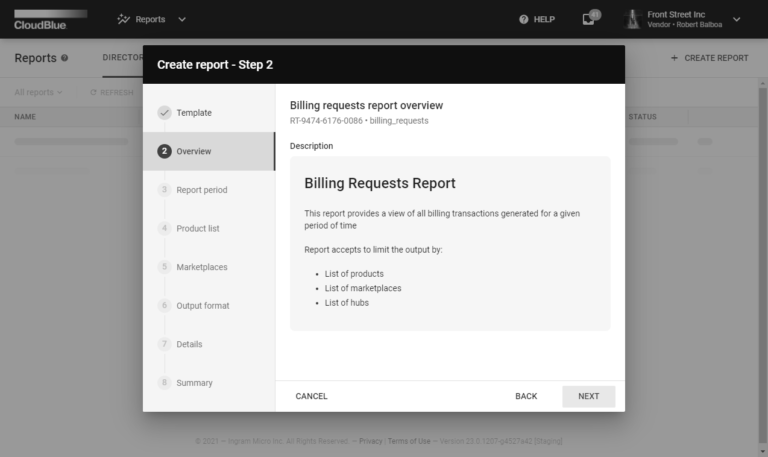The width and height of the screenshot is (768, 457).
Task: Select the Product list step
Action: click(209, 228)
